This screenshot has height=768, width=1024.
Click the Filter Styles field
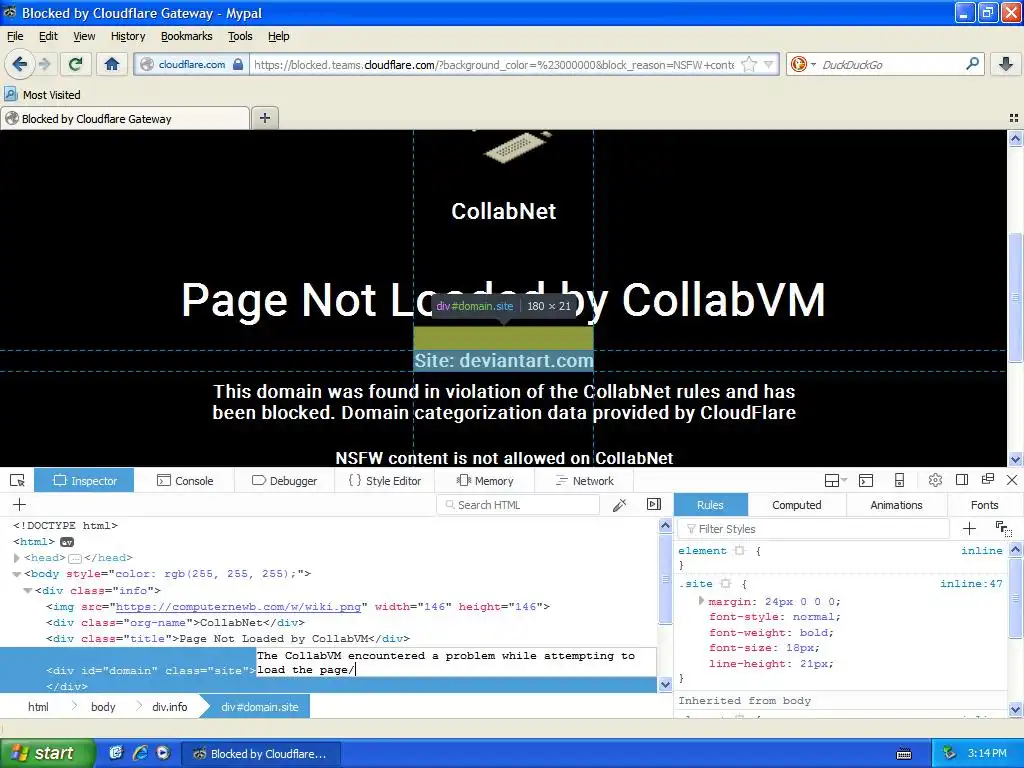pos(814,528)
